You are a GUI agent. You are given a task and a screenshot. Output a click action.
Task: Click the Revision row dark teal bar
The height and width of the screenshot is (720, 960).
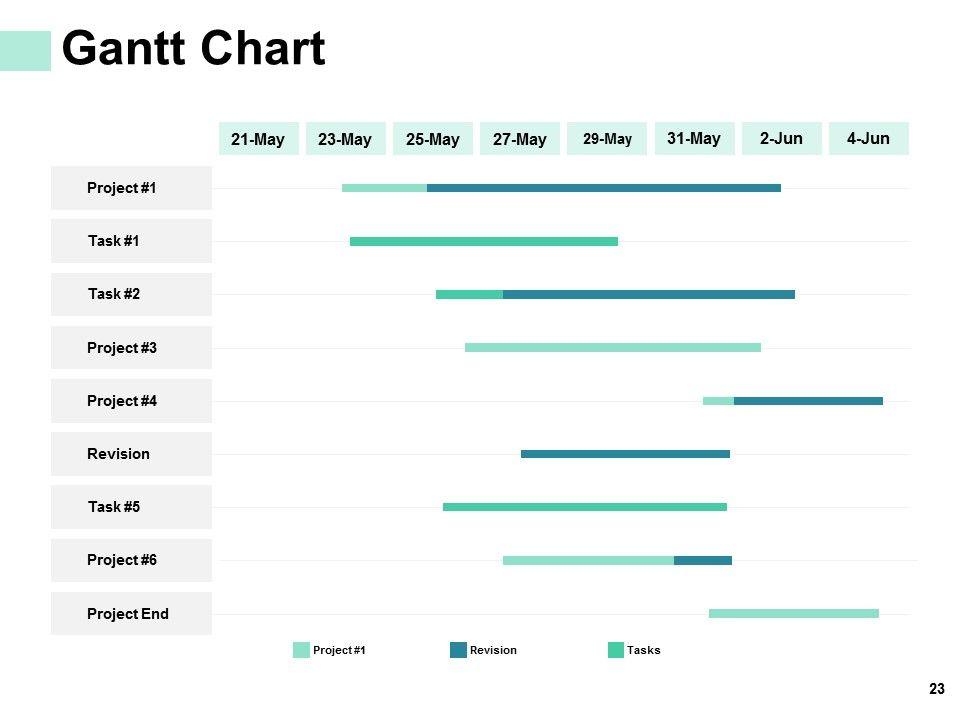click(625, 454)
